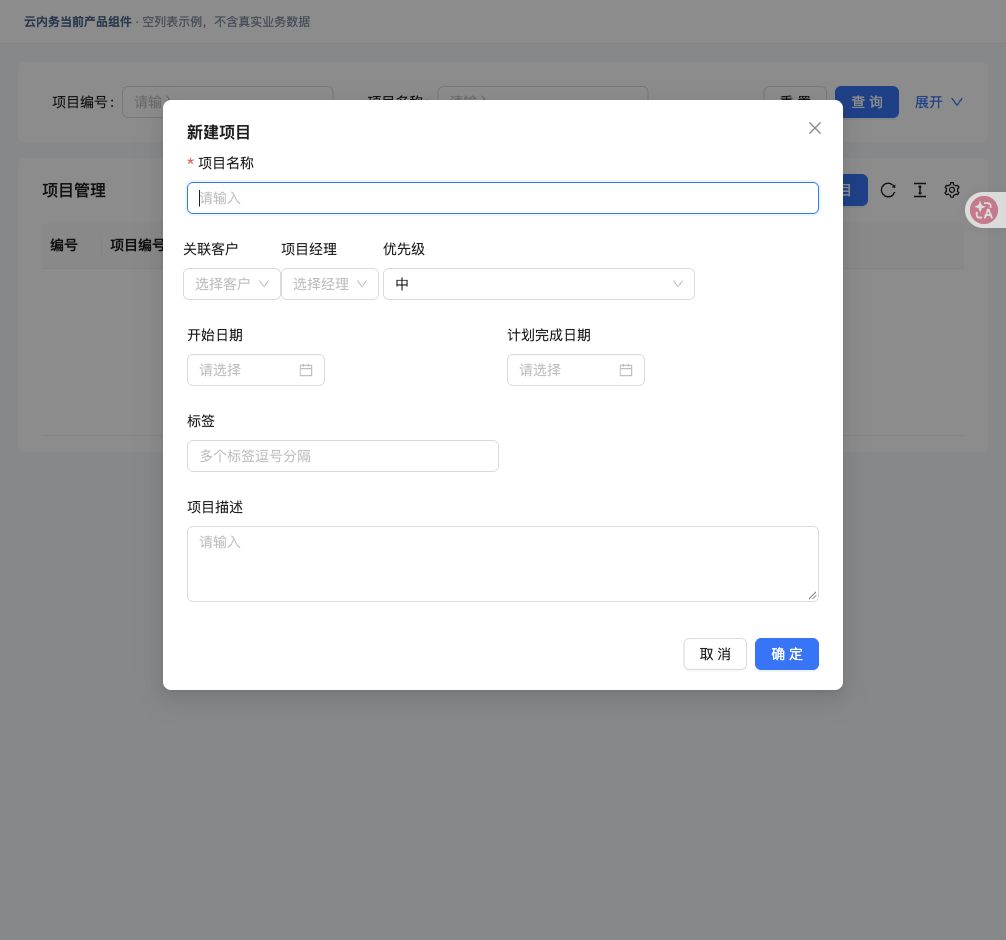Expand the 优先级 dropdown showing 中
Screen dimensions: 1006x940
pos(539,284)
